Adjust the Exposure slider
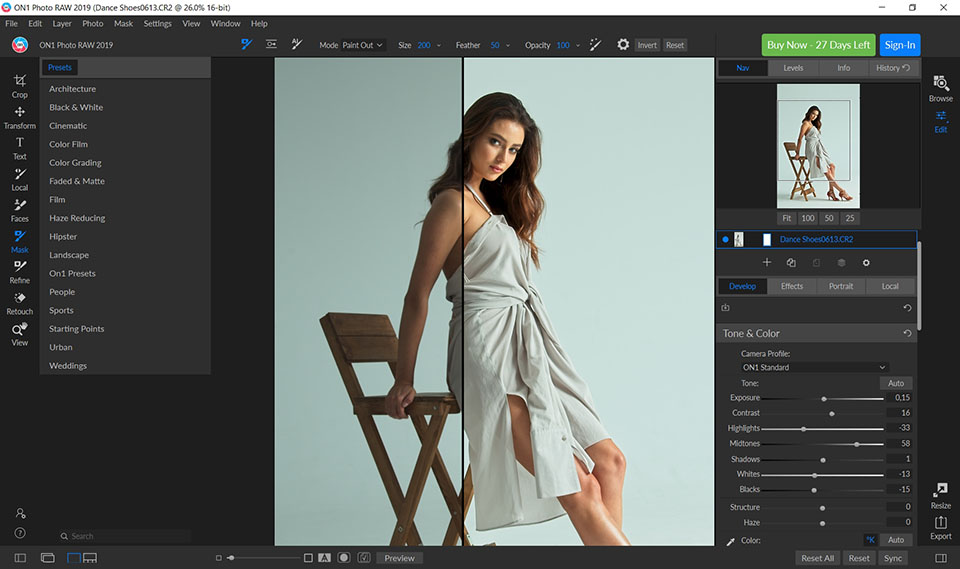 (822, 399)
